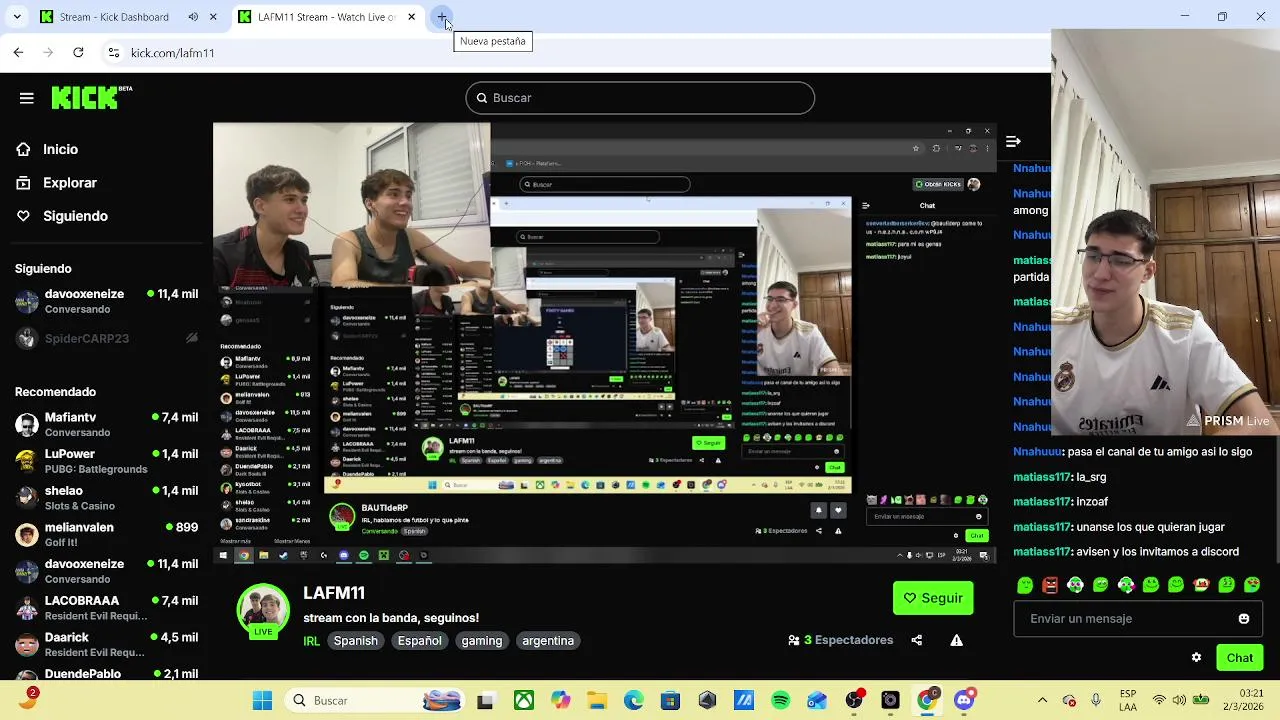1280x720 pixels.
Task: Open volume control in system tray
Action: tap(1181, 701)
